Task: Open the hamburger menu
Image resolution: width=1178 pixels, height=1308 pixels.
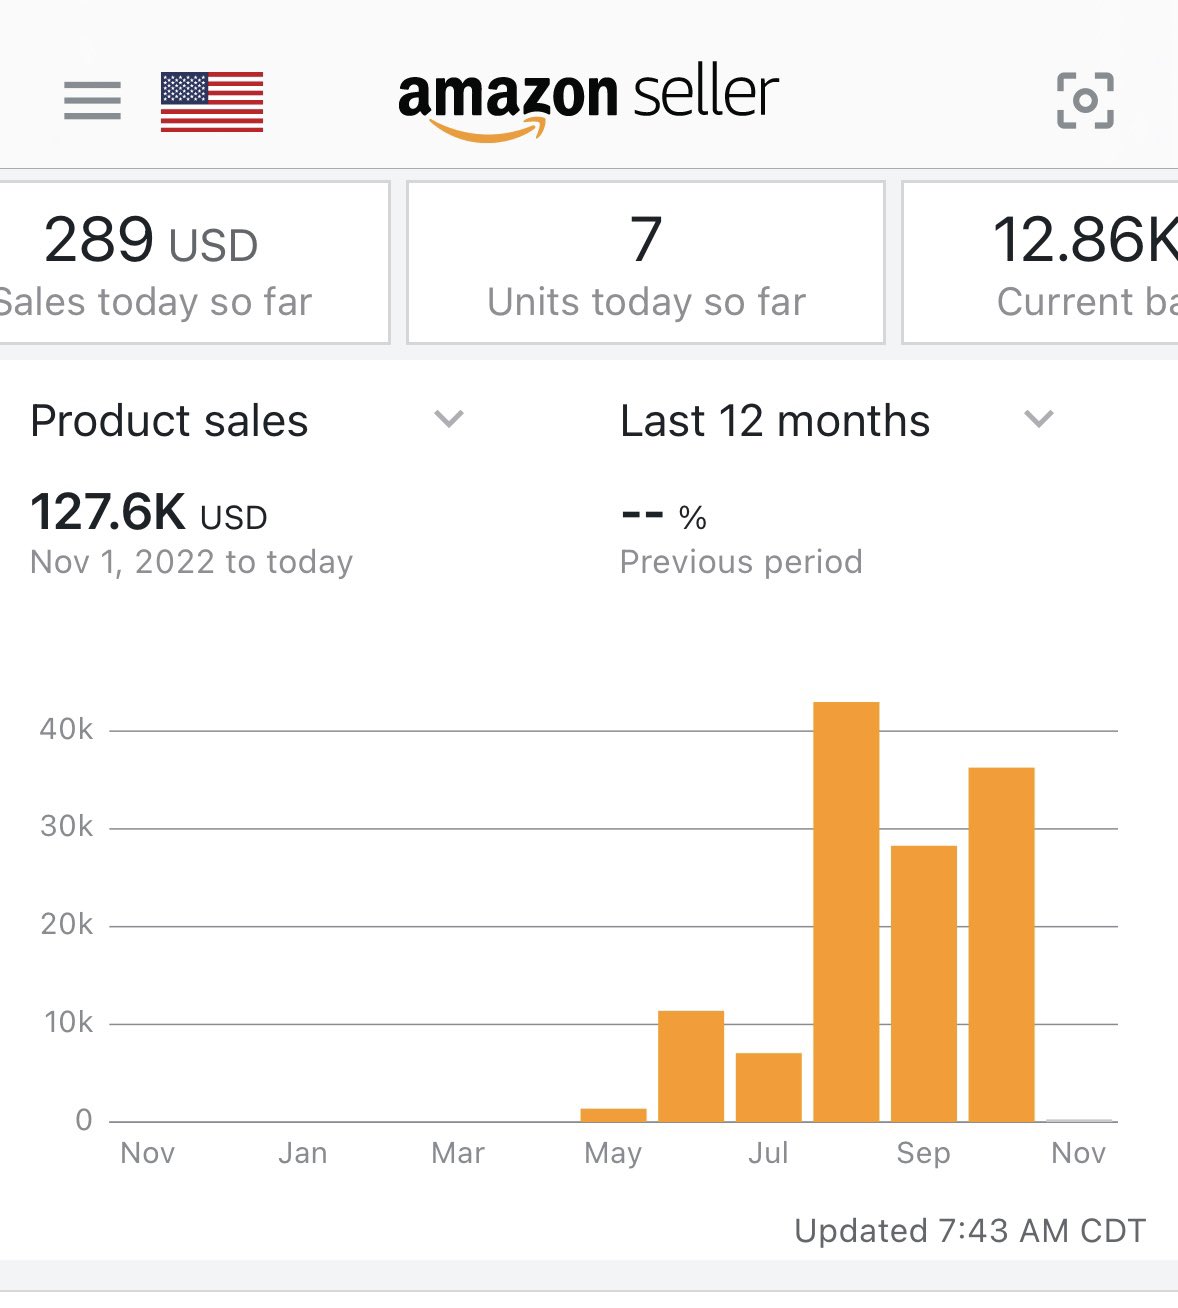Action: click(x=92, y=101)
